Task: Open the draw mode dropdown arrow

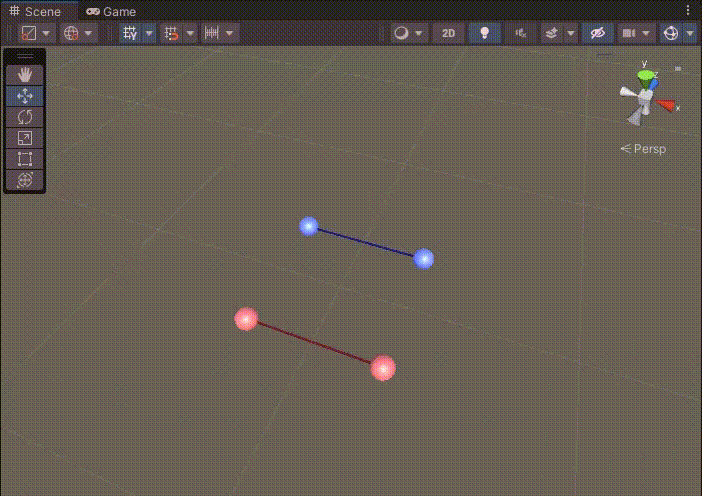Action: 419,33
